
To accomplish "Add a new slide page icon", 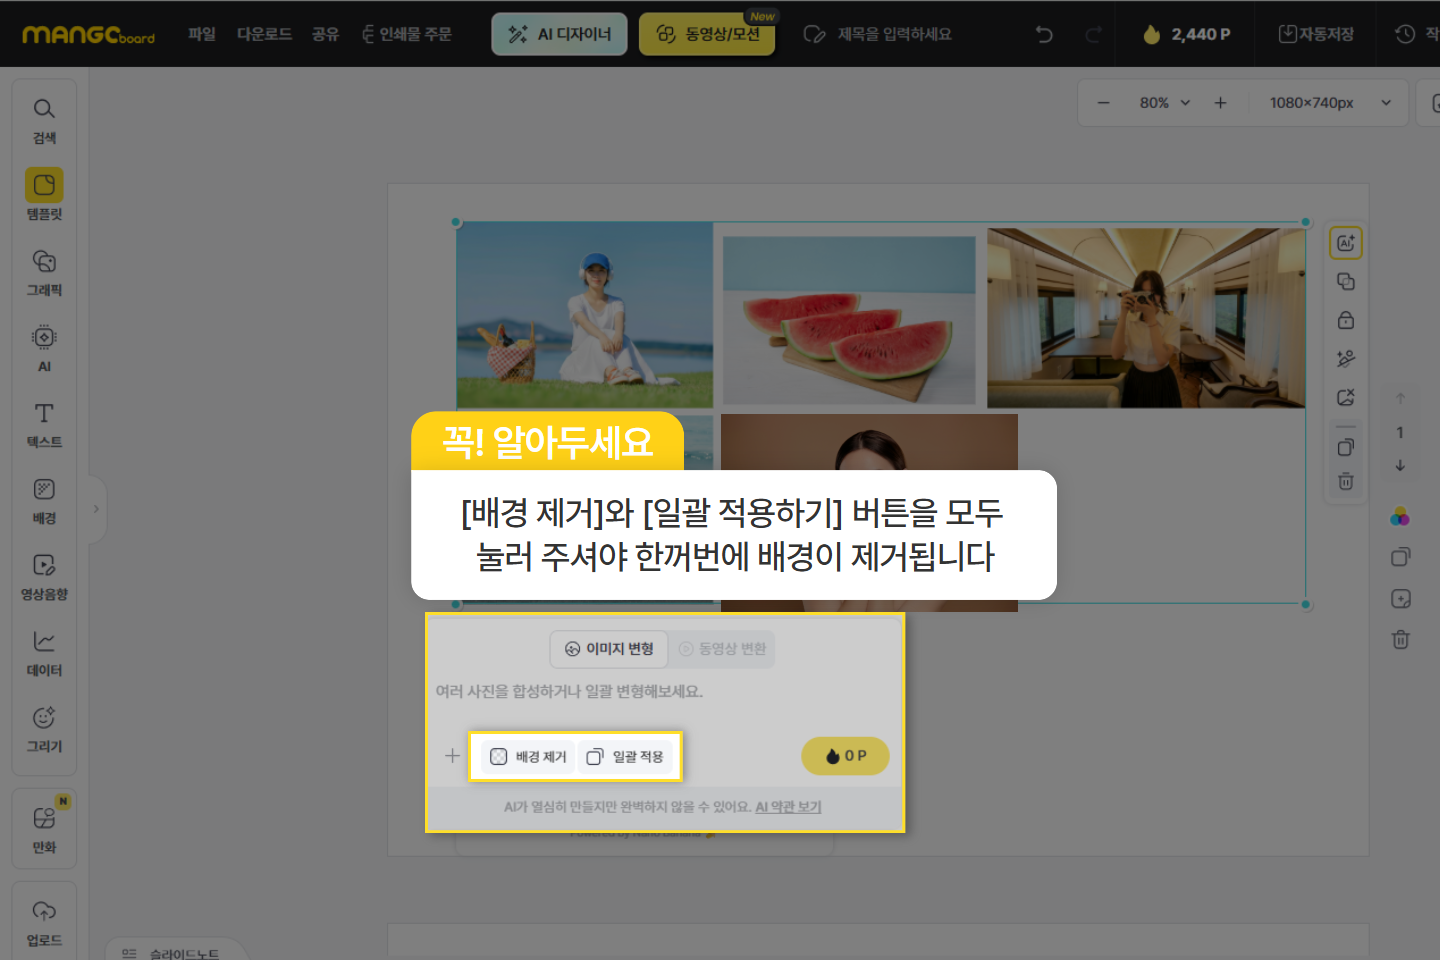I will click(1400, 598).
